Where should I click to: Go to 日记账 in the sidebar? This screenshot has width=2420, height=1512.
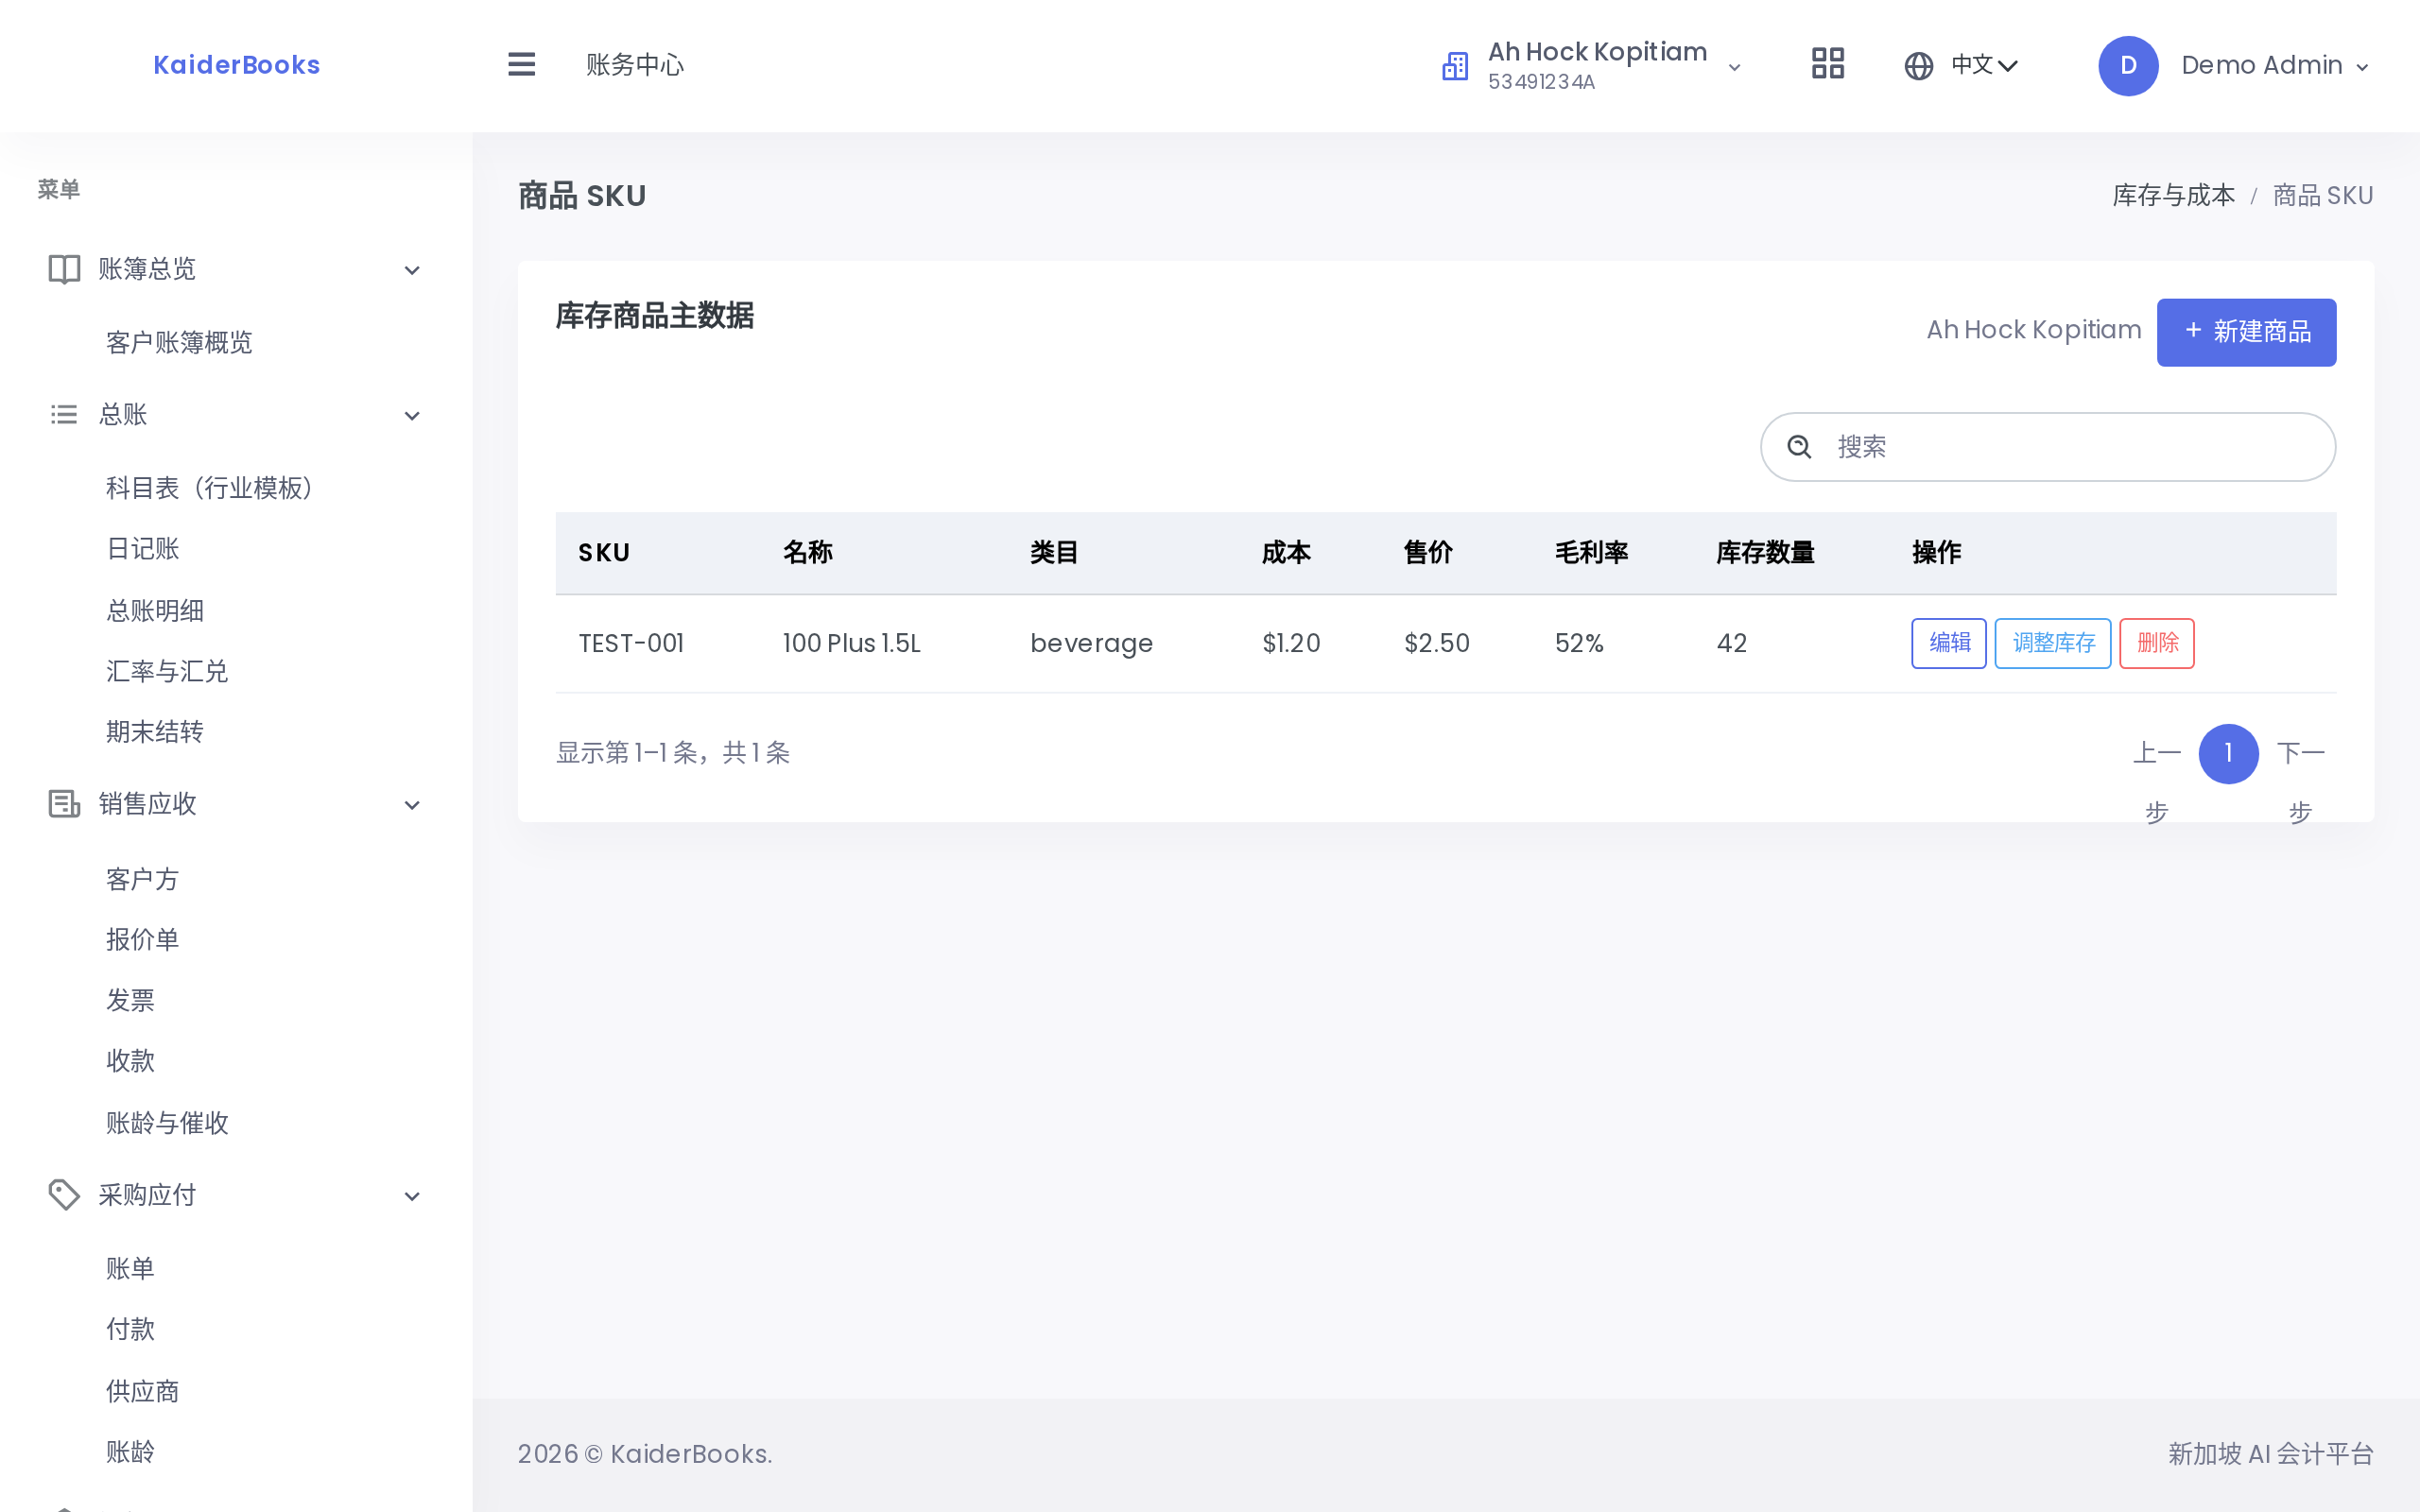(x=143, y=549)
